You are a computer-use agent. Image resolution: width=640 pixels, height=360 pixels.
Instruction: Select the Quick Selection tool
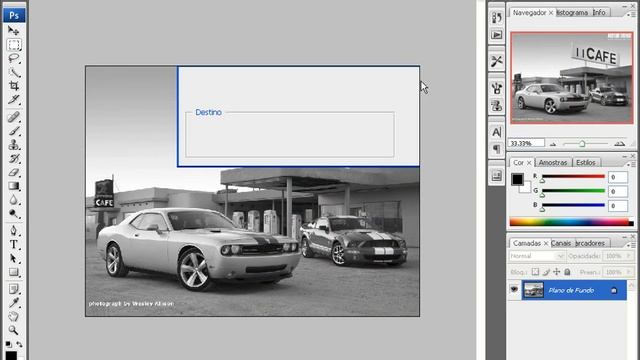coord(13,72)
